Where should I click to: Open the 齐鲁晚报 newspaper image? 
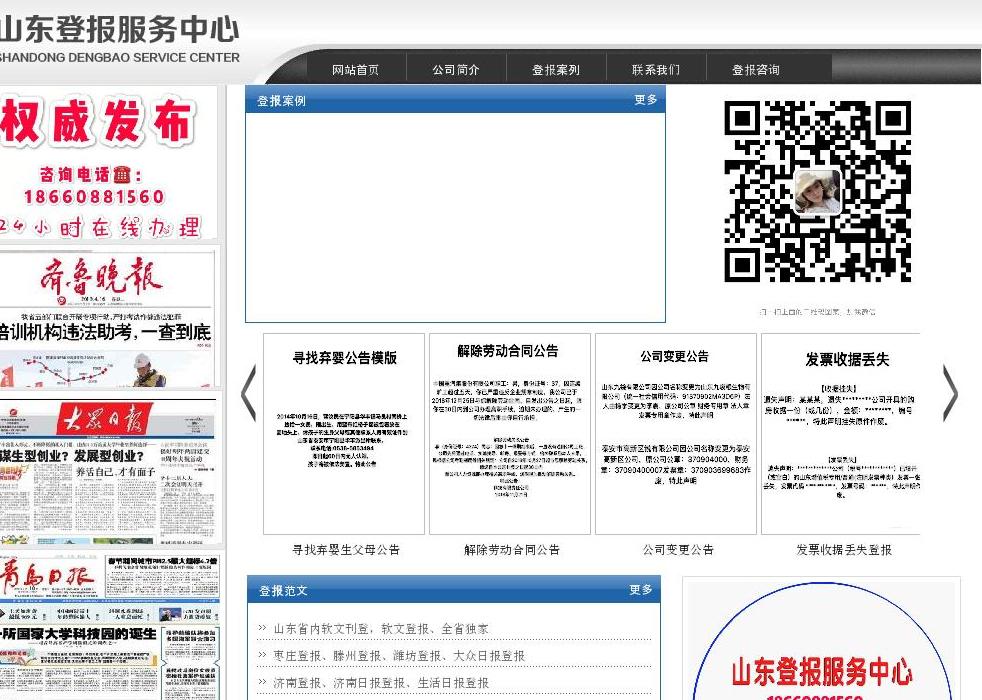tap(108, 319)
